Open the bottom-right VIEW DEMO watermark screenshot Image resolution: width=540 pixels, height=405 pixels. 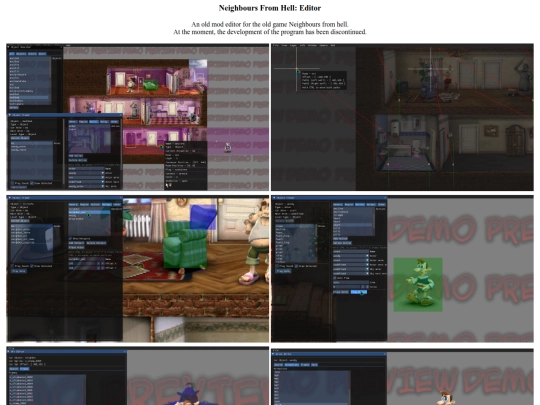click(x=402, y=376)
